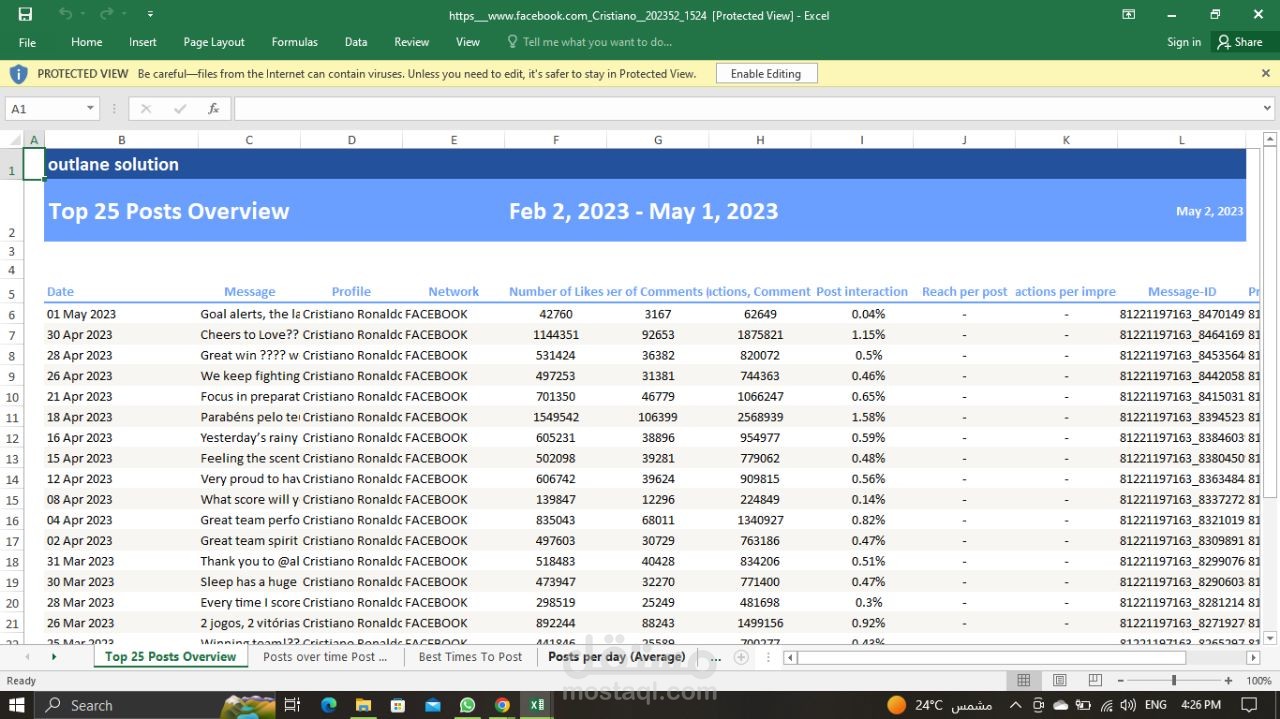Click inside the Name Box showing A1
Viewport: 1280px width, 719px height.
[x=44, y=108]
